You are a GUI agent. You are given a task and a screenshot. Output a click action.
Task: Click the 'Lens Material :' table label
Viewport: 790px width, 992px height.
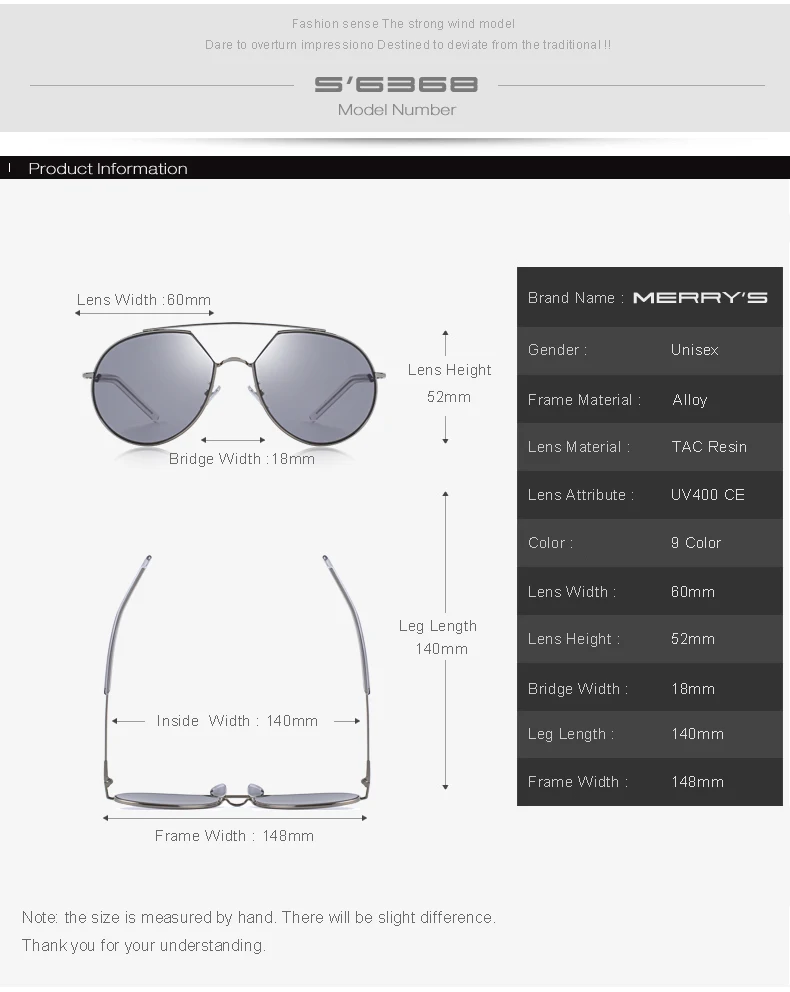tap(579, 447)
